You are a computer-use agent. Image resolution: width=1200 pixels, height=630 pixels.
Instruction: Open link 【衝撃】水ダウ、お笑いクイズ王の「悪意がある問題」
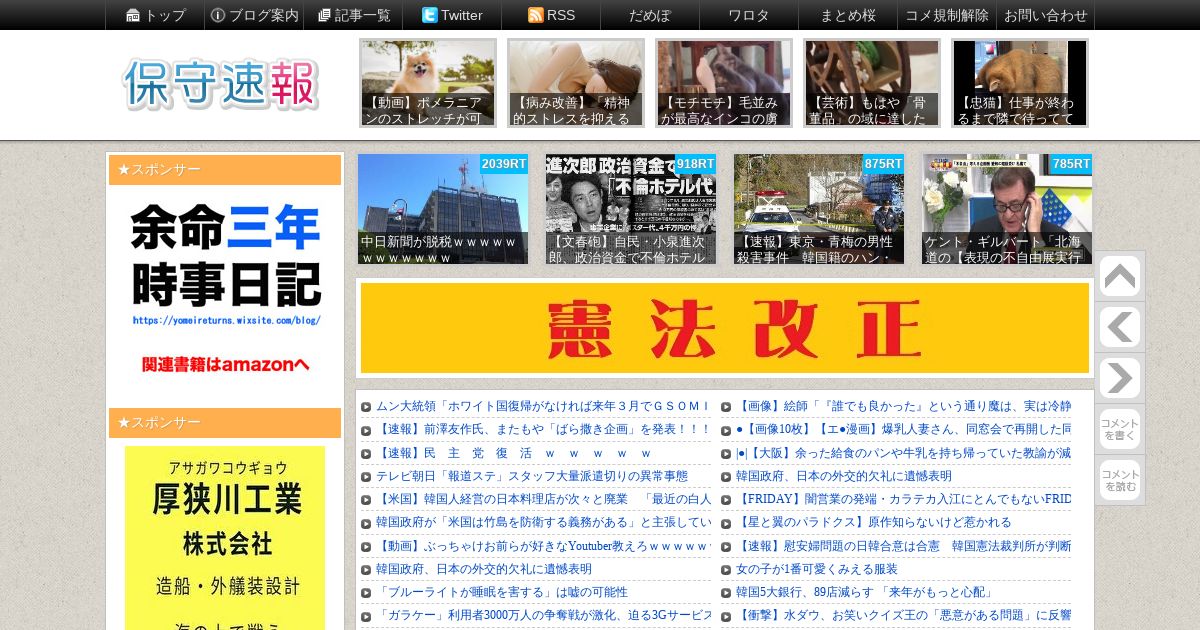pos(903,615)
